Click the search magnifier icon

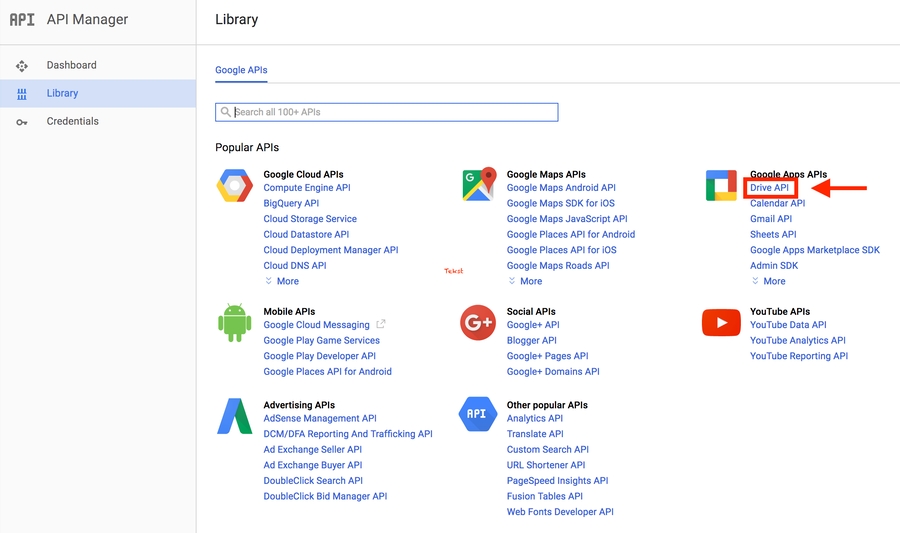226,112
